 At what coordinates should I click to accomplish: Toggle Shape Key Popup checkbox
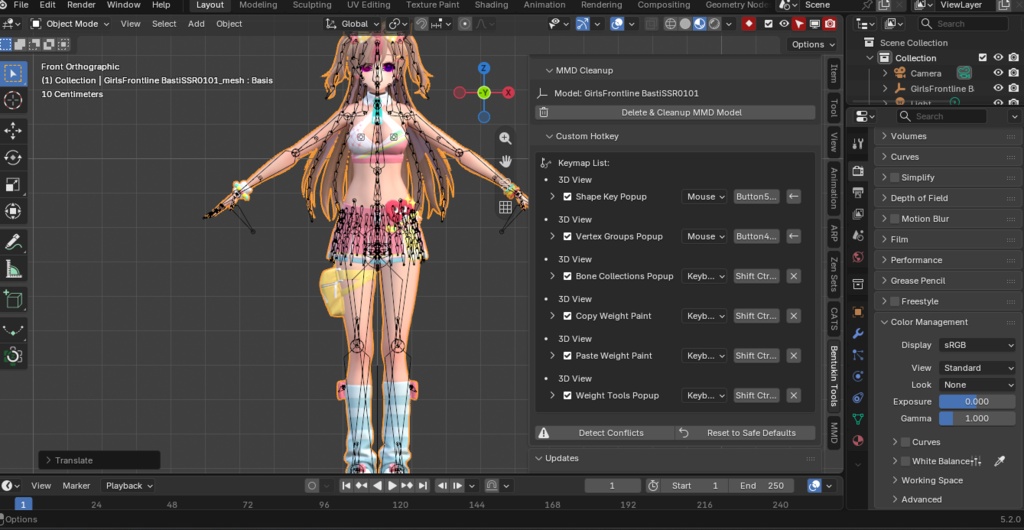pyautogui.click(x=567, y=196)
